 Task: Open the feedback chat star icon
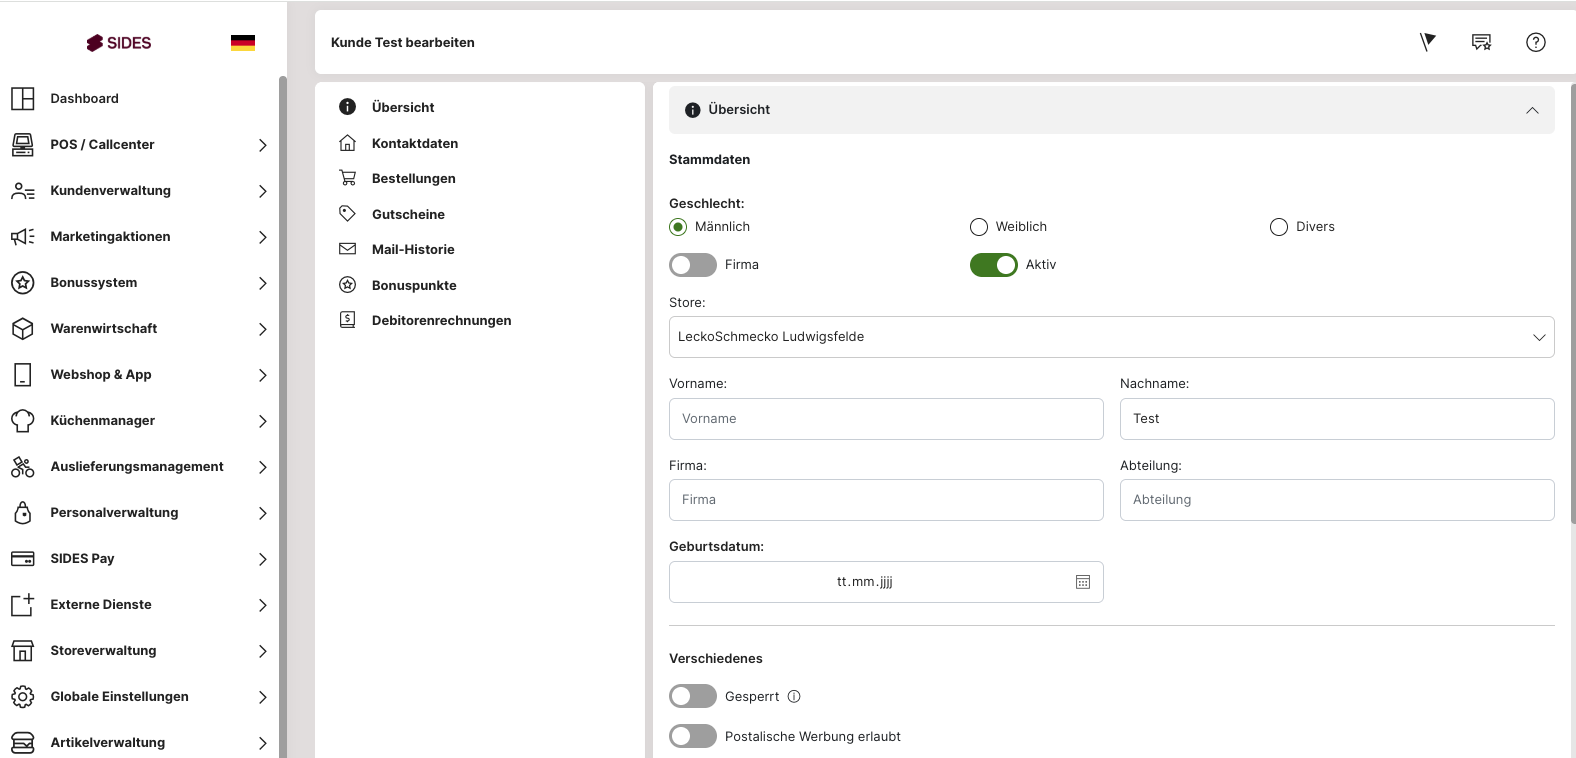(1481, 42)
